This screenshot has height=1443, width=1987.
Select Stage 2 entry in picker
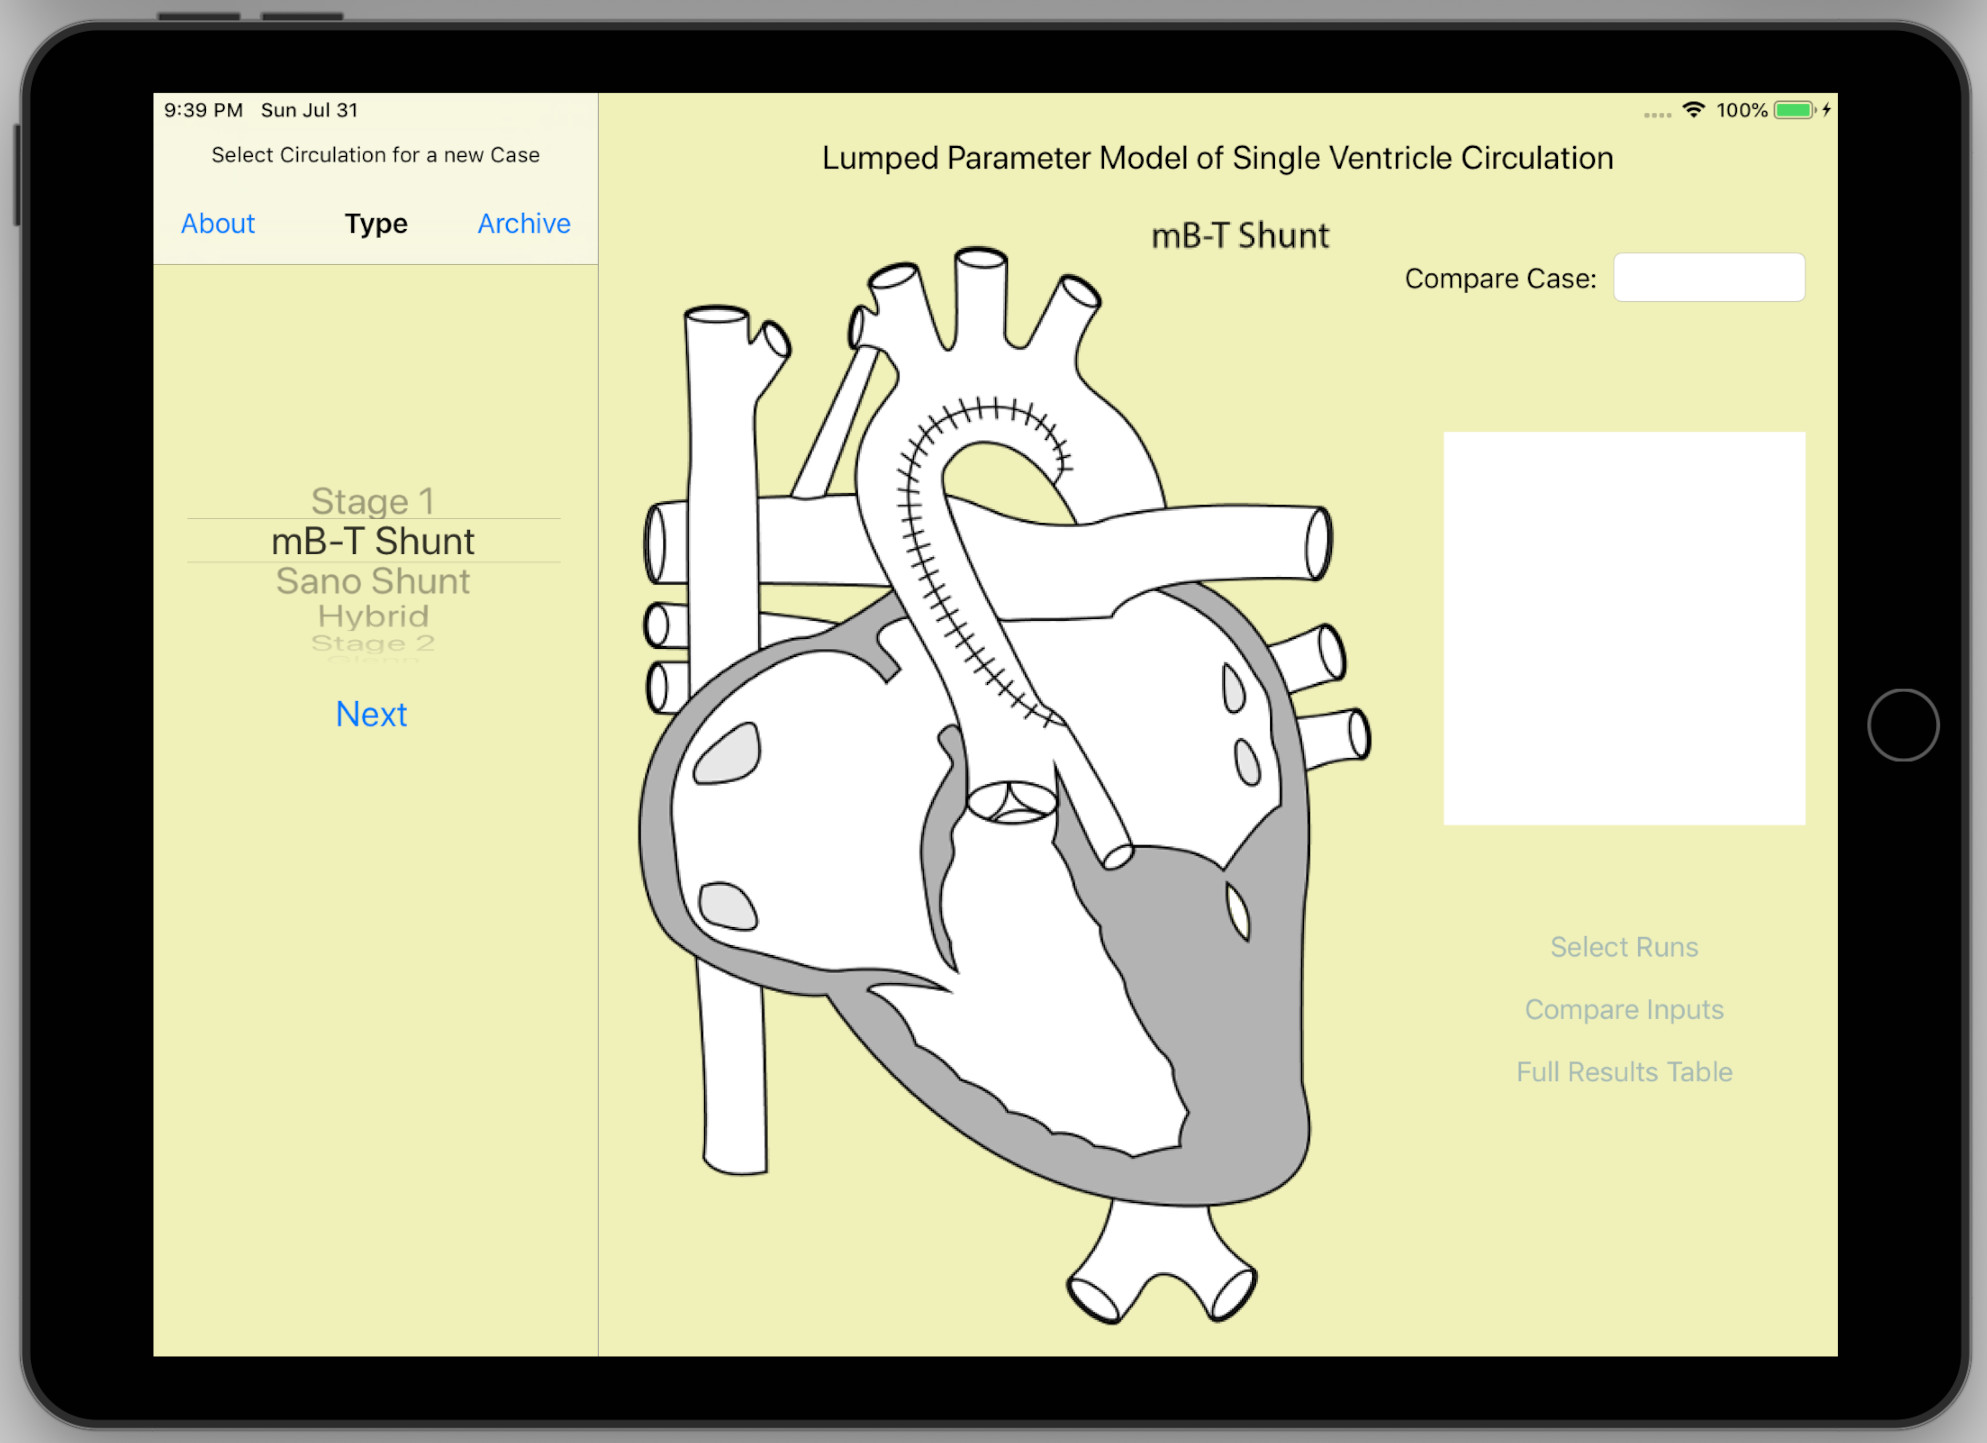click(372, 643)
